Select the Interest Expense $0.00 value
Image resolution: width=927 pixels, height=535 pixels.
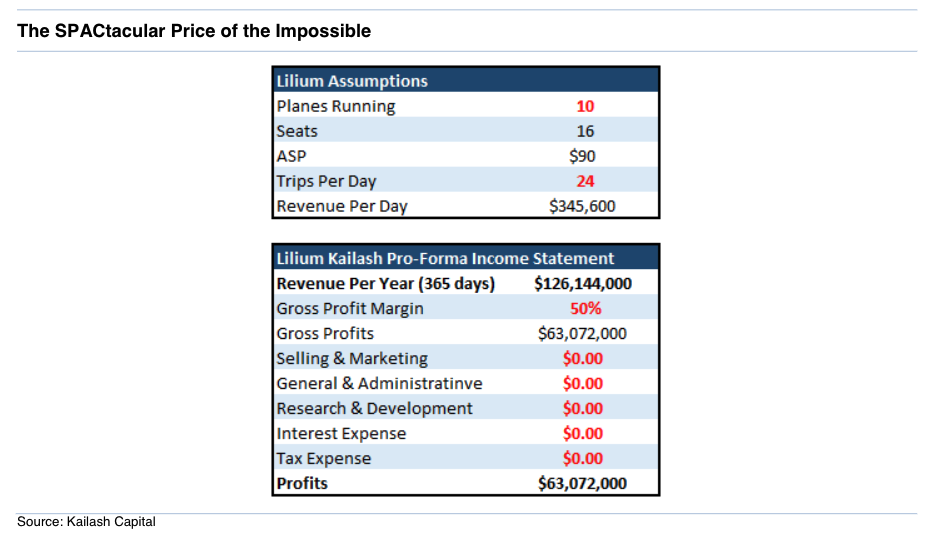[x=582, y=433]
